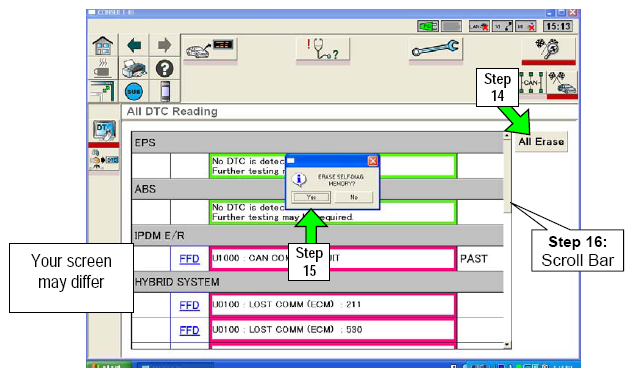
Task: Click the blank gray status indicator
Action: click(451, 27)
